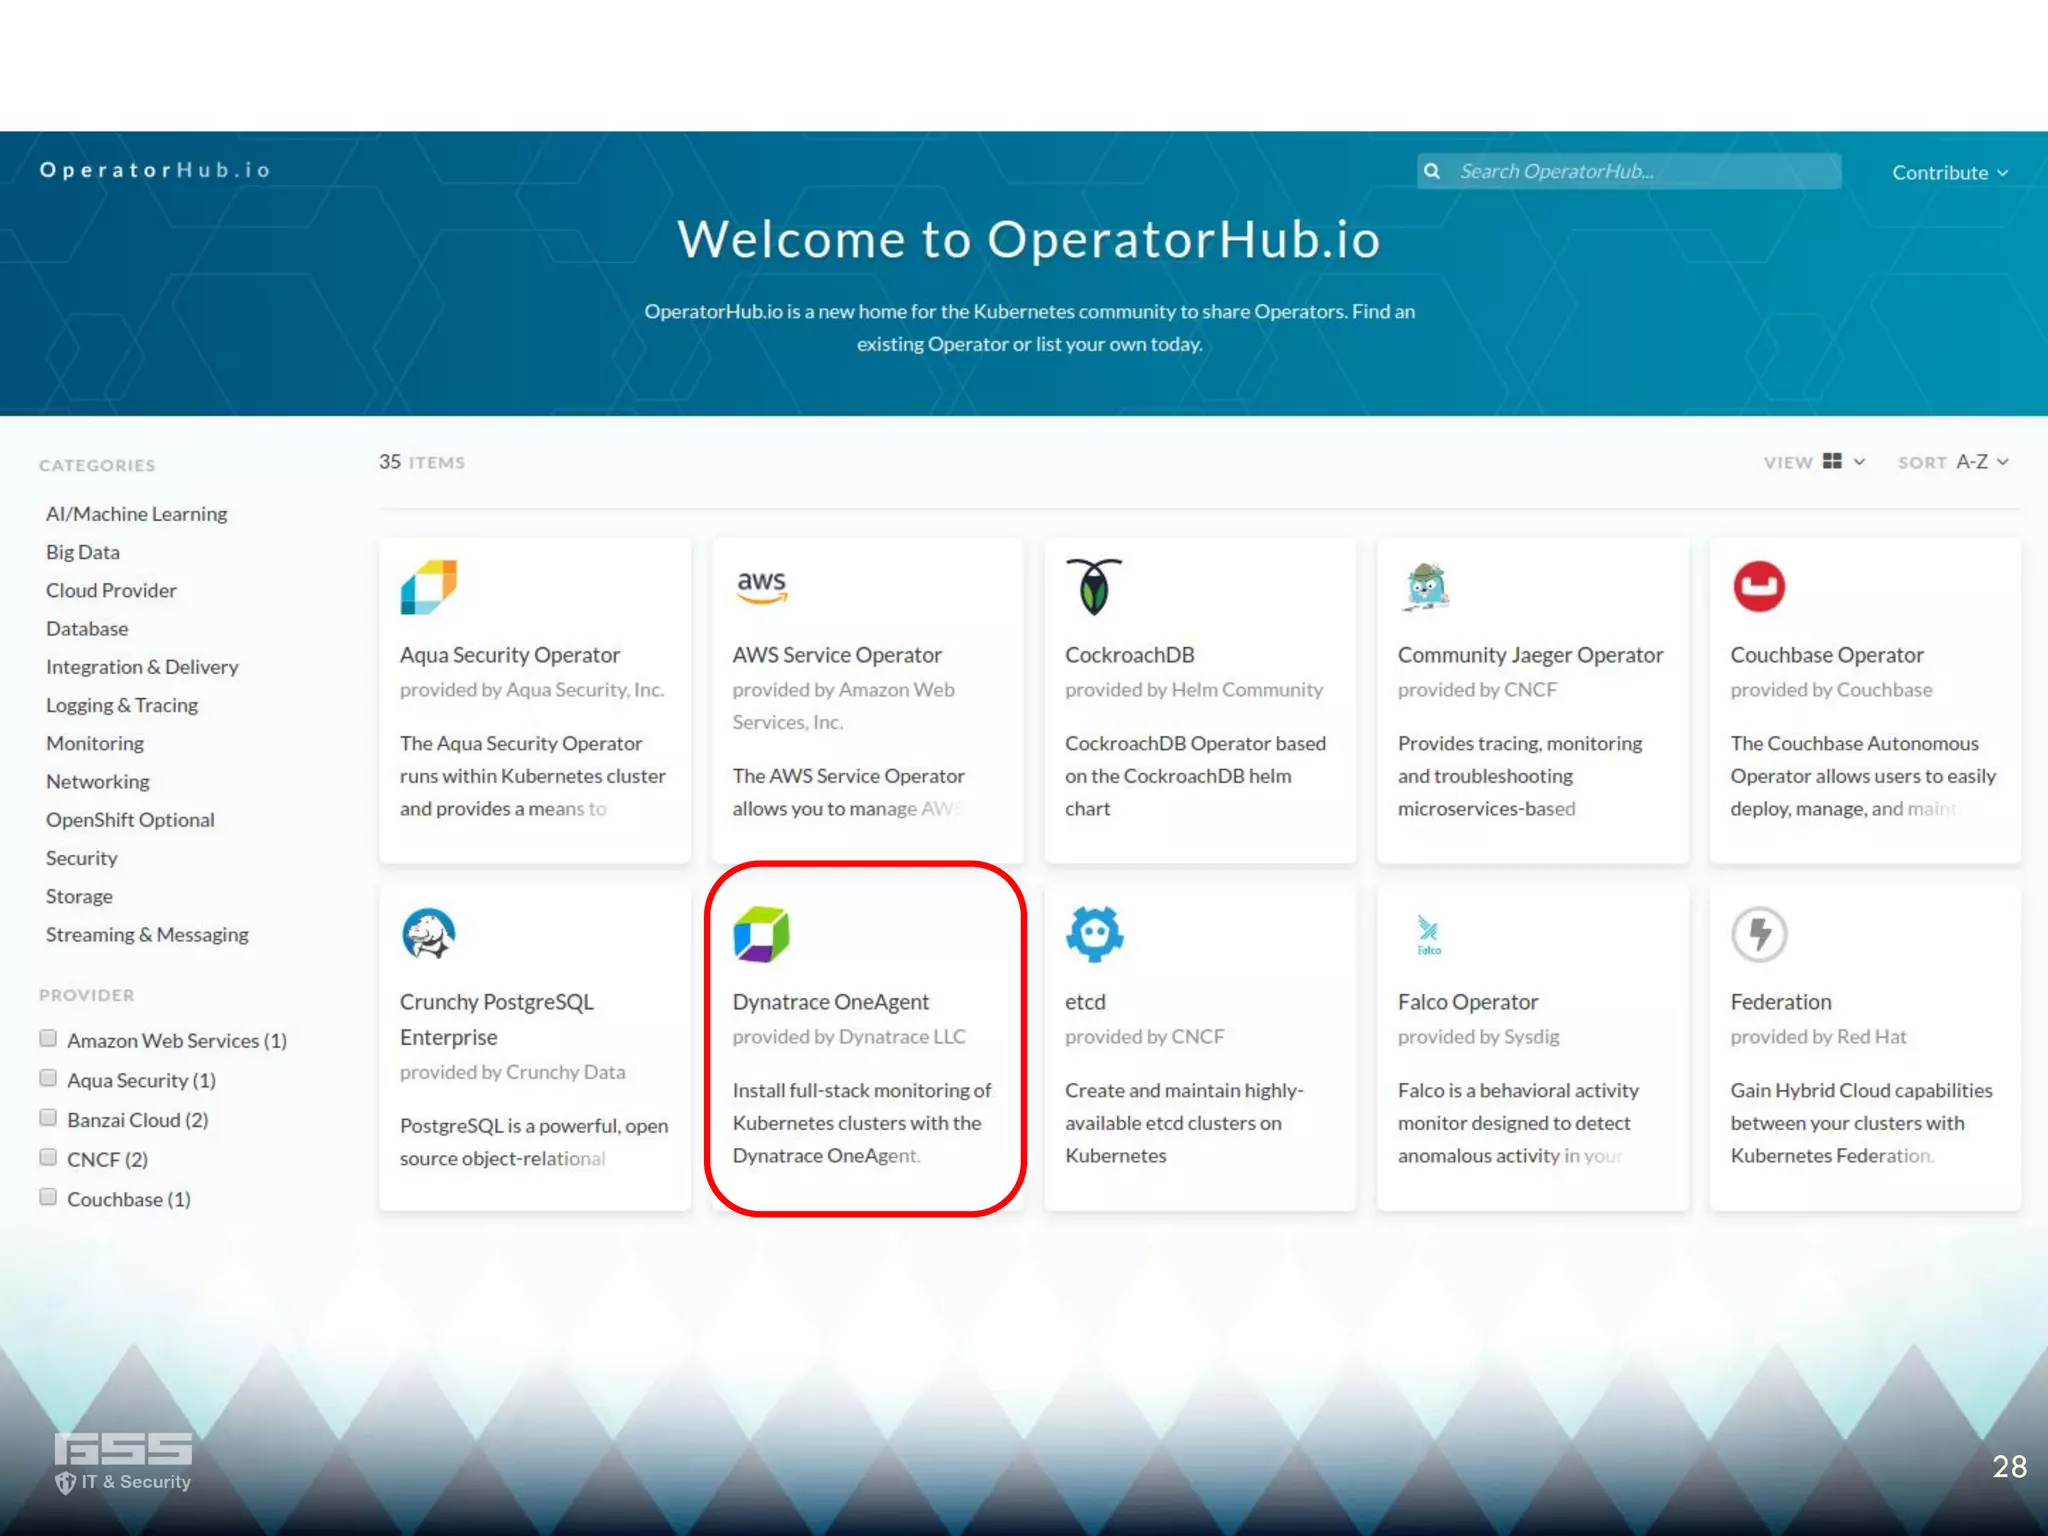Open the Falco Operator title link

click(1467, 1002)
